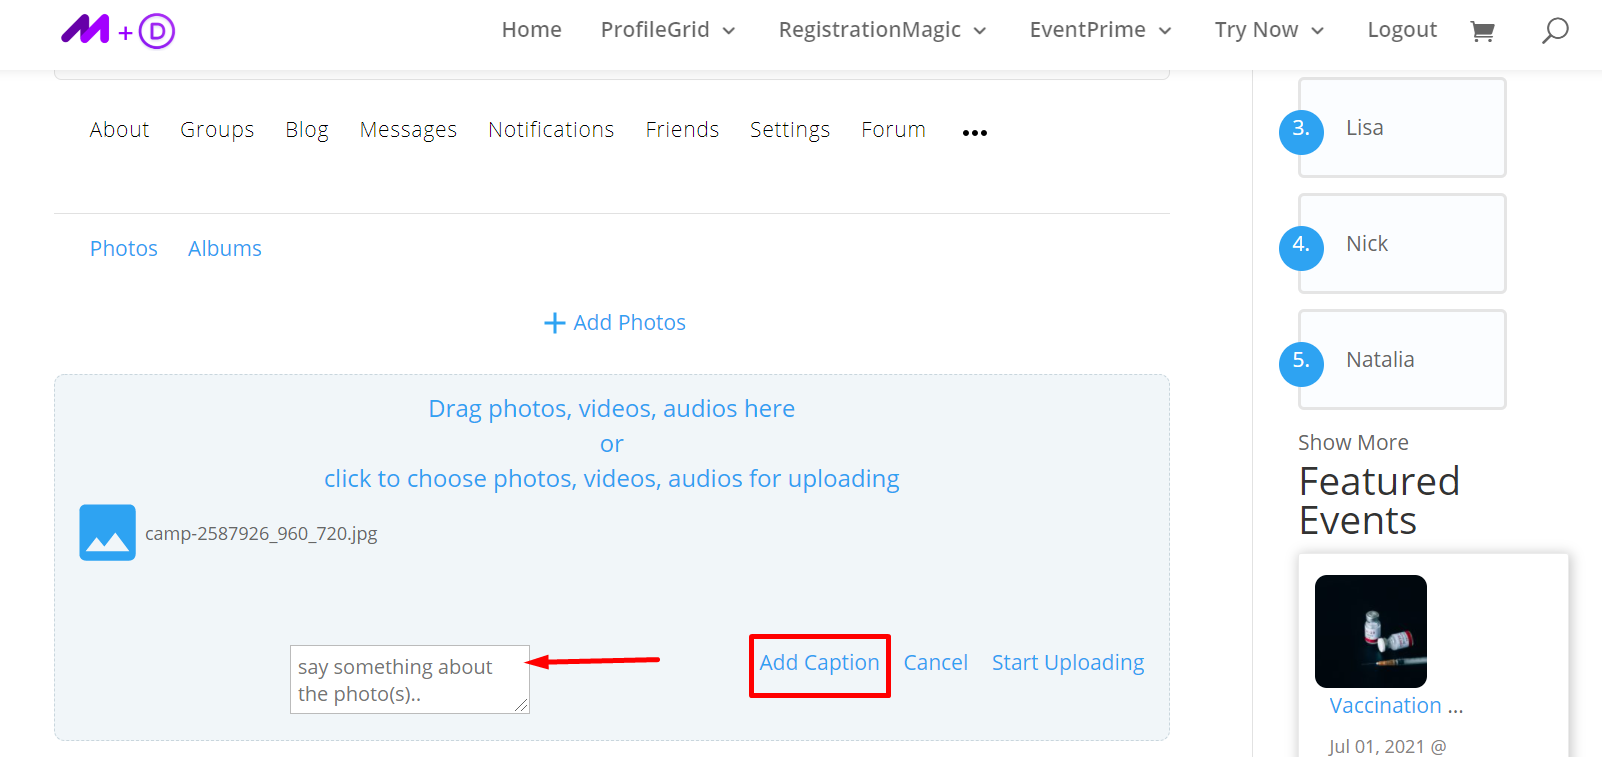The height and width of the screenshot is (757, 1602).
Task: Switch to the Albums tab
Action: [225, 249]
